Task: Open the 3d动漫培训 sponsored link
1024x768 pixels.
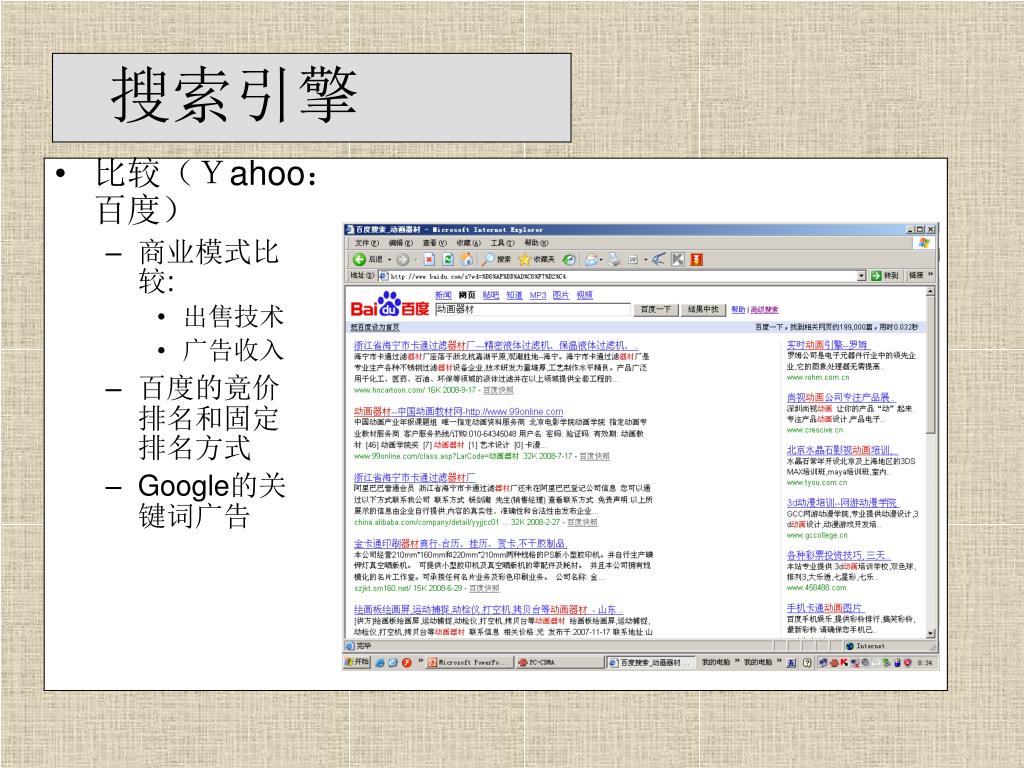Action: (842, 503)
